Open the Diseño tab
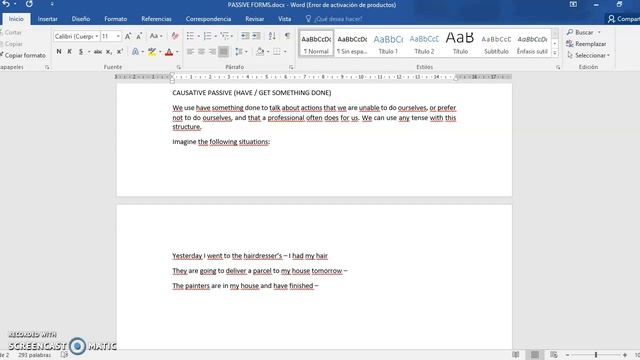 pyautogui.click(x=81, y=19)
